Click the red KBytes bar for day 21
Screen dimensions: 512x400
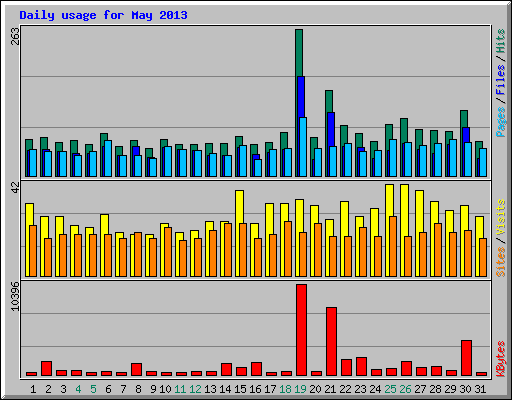(331, 342)
